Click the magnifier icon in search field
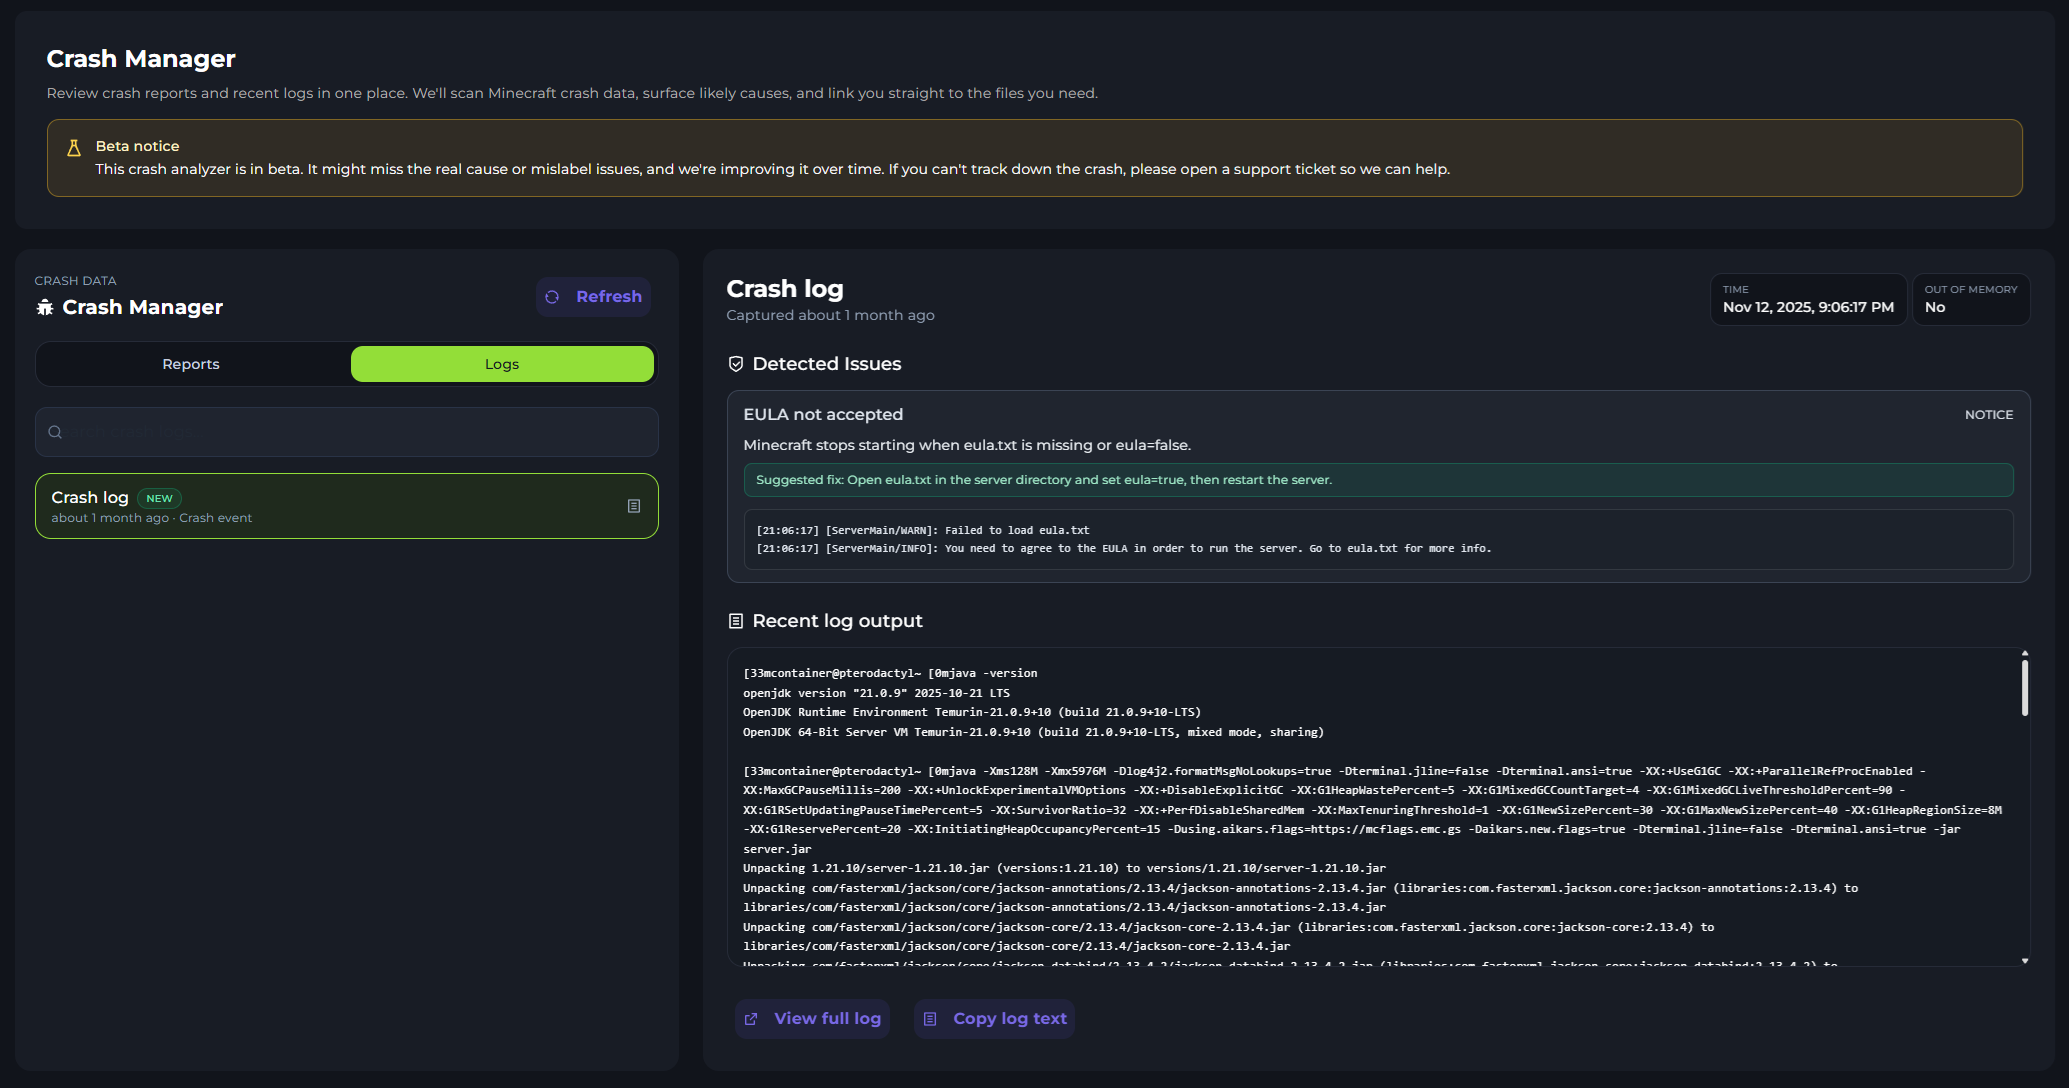2069x1088 pixels. coord(56,432)
